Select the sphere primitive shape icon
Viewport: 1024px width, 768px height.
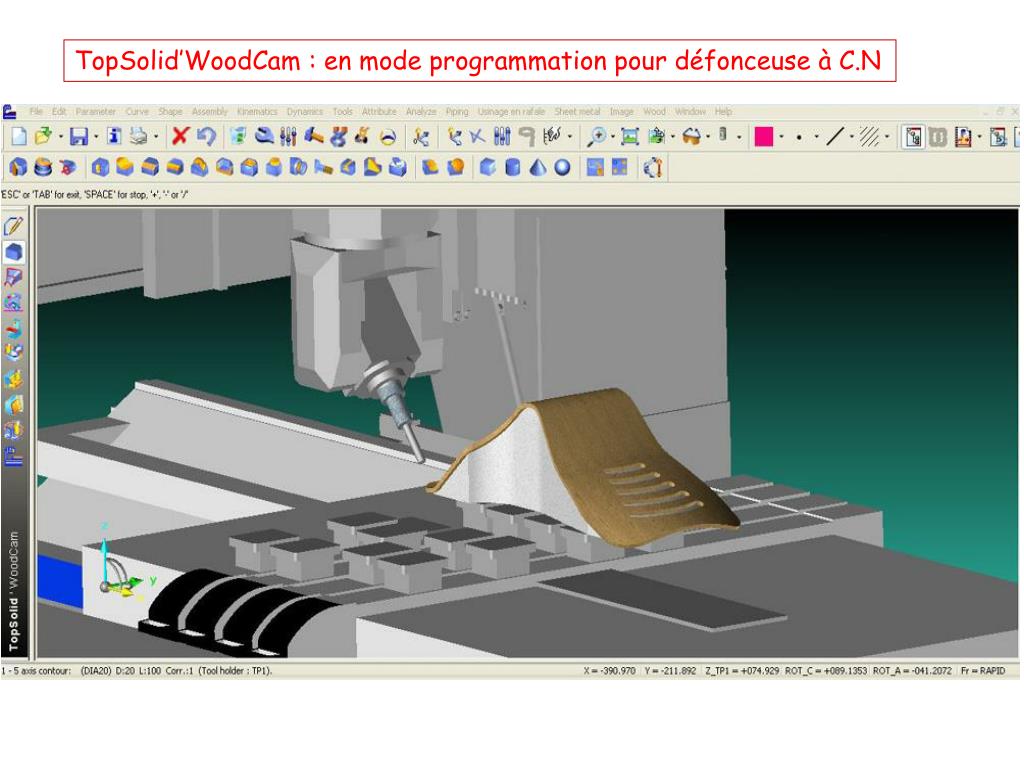pos(562,168)
